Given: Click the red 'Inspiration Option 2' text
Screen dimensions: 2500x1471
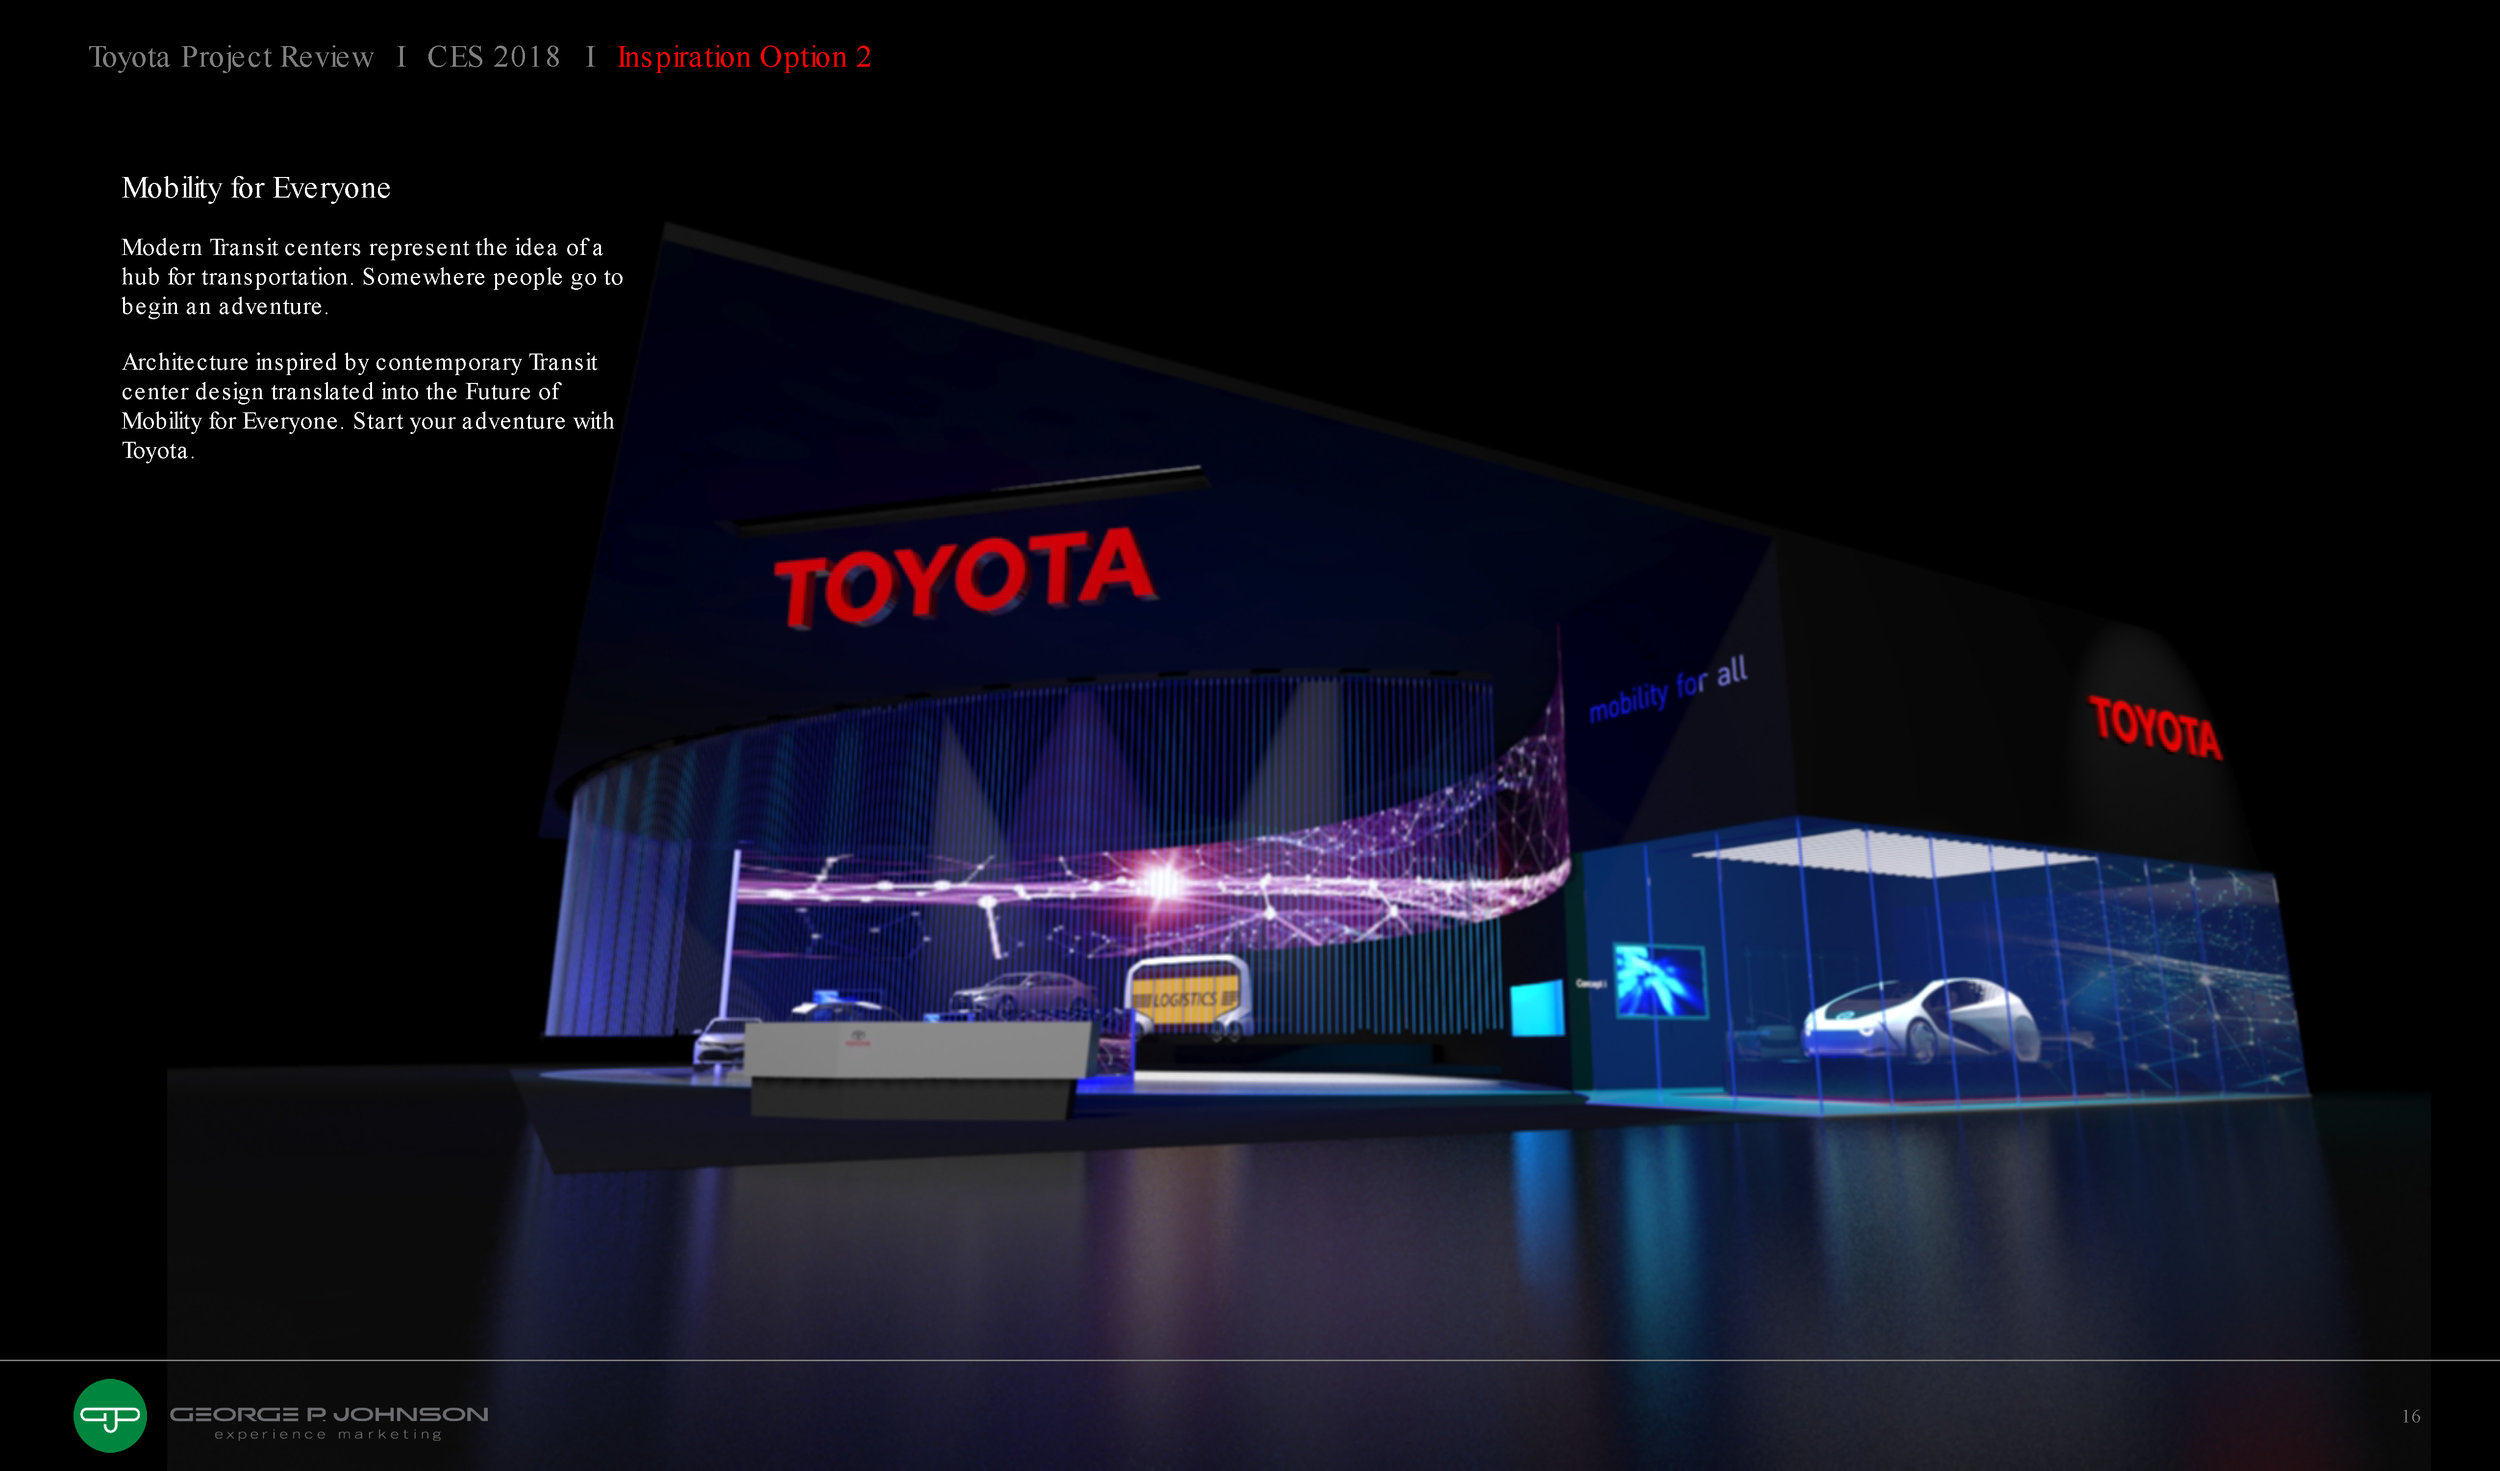Looking at the screenshot, I should tap(744, 57).
